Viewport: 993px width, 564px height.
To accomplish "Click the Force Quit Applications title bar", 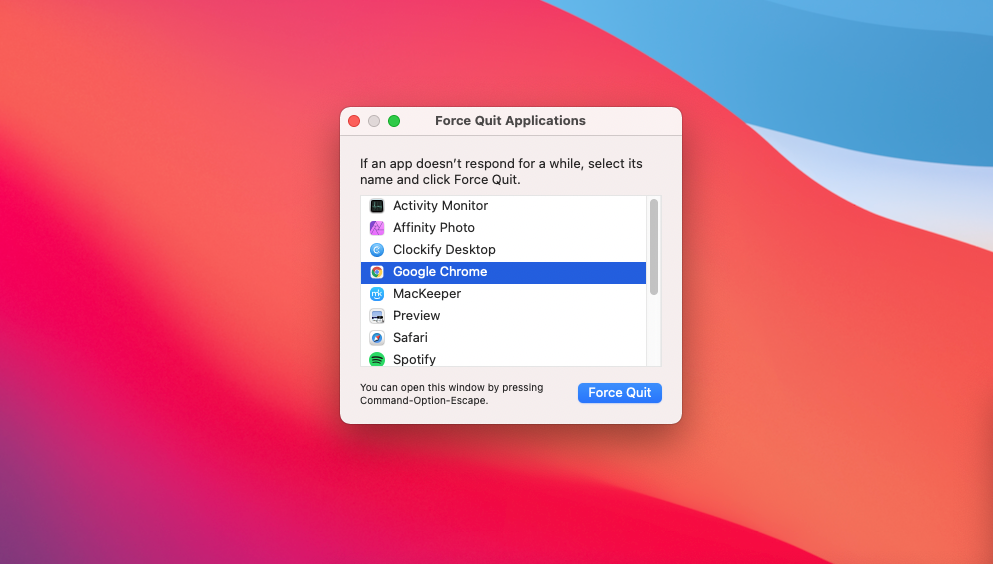I will point(510,121).
